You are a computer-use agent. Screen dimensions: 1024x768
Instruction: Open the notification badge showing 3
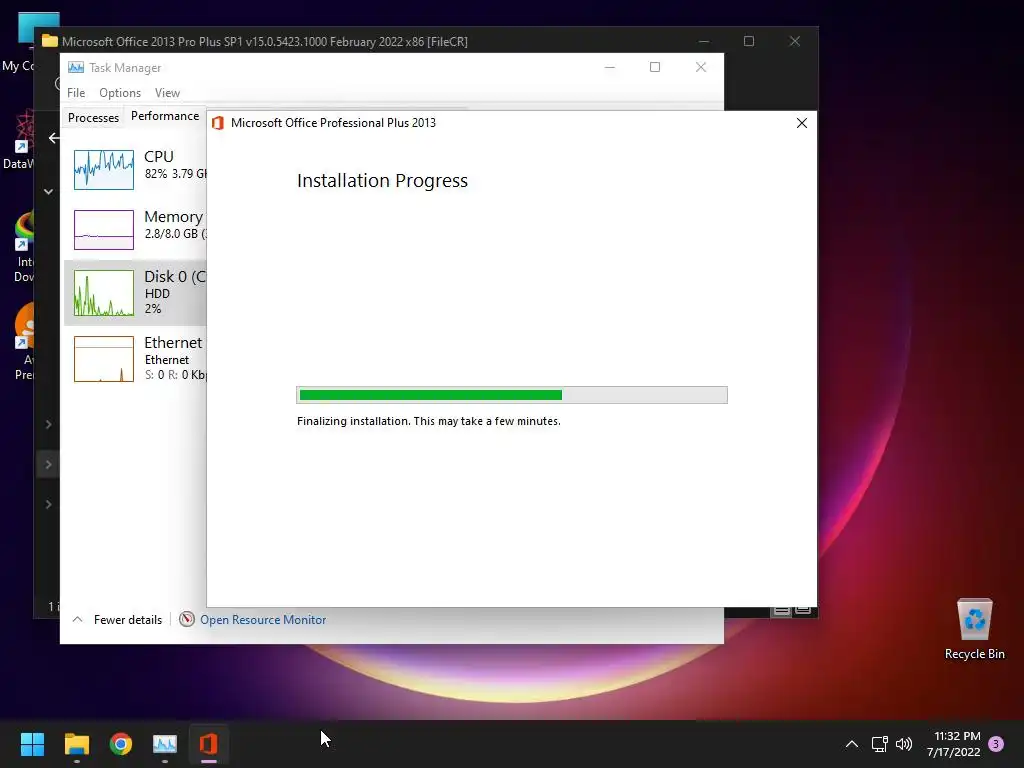pyautogui.click(x=996, y=743)
